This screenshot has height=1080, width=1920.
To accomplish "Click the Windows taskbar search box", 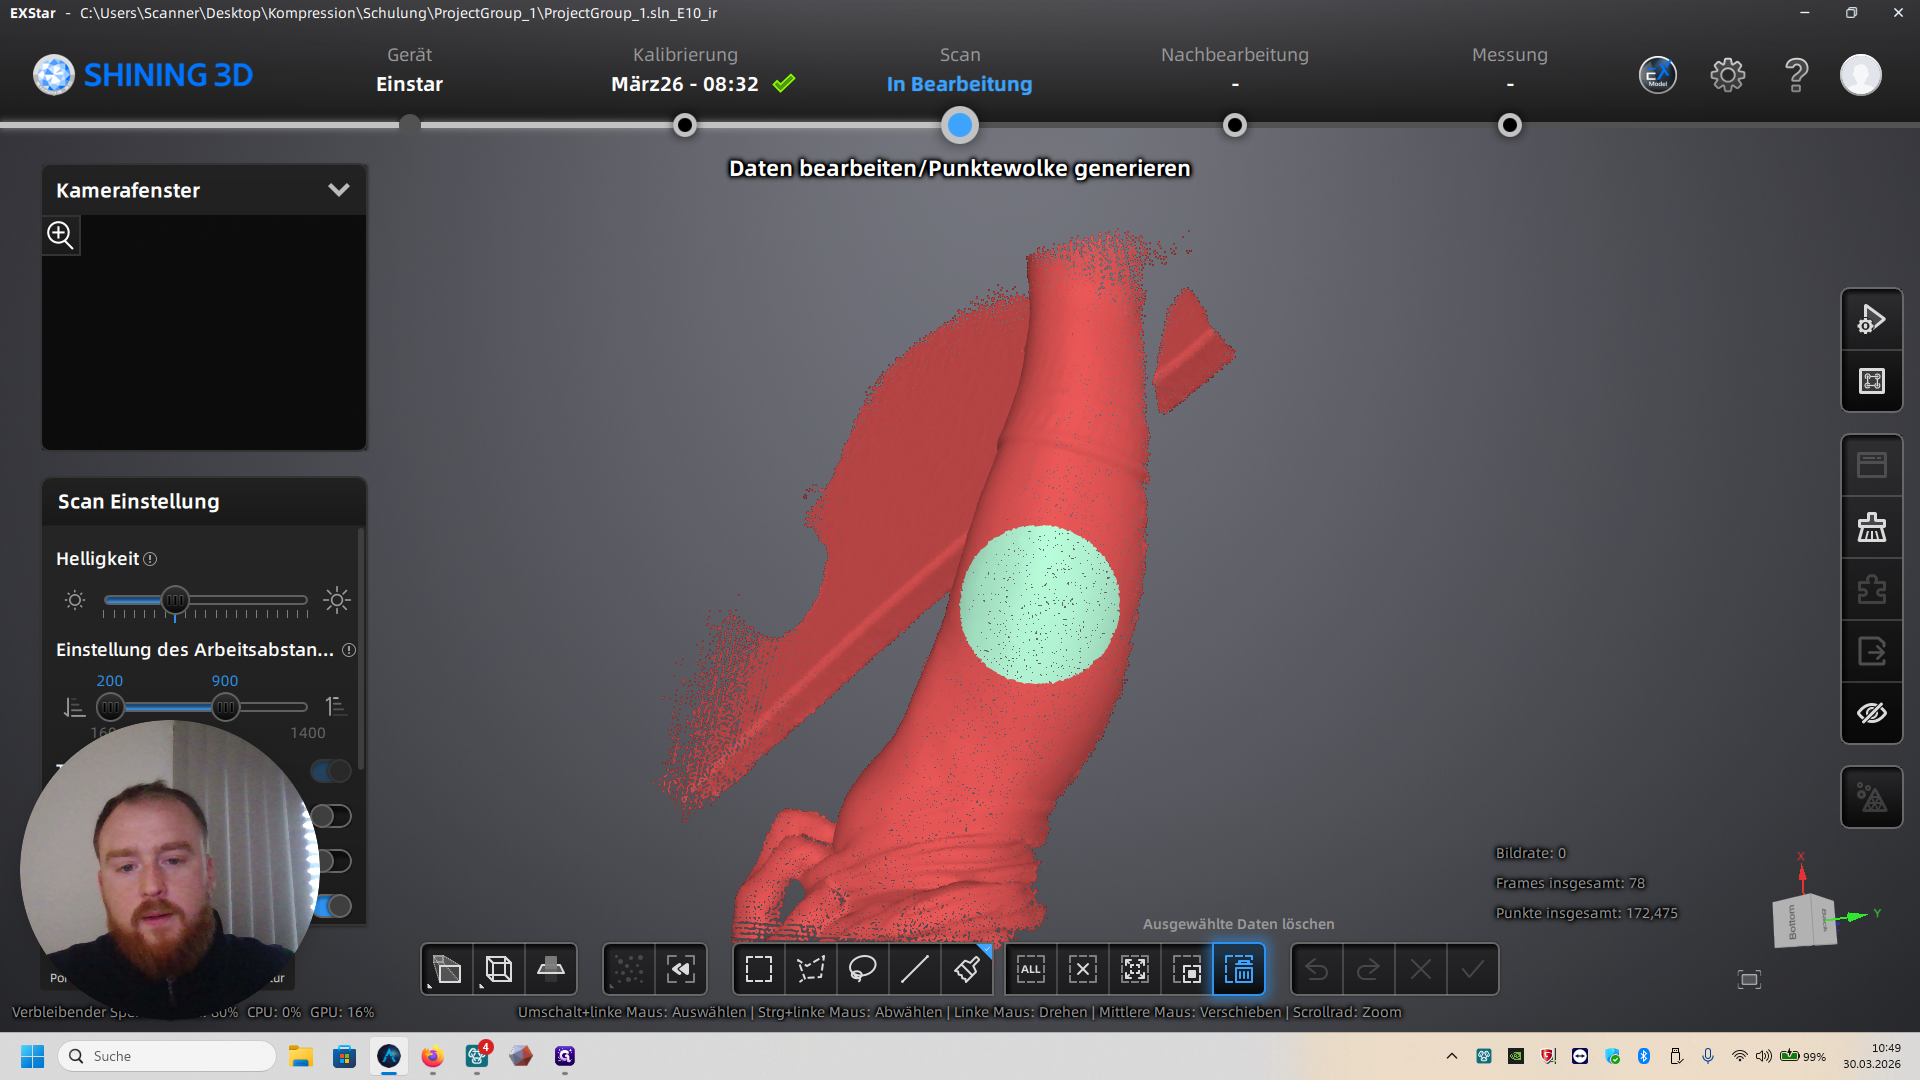I will pyautogui.click(x=168, y=1056).
